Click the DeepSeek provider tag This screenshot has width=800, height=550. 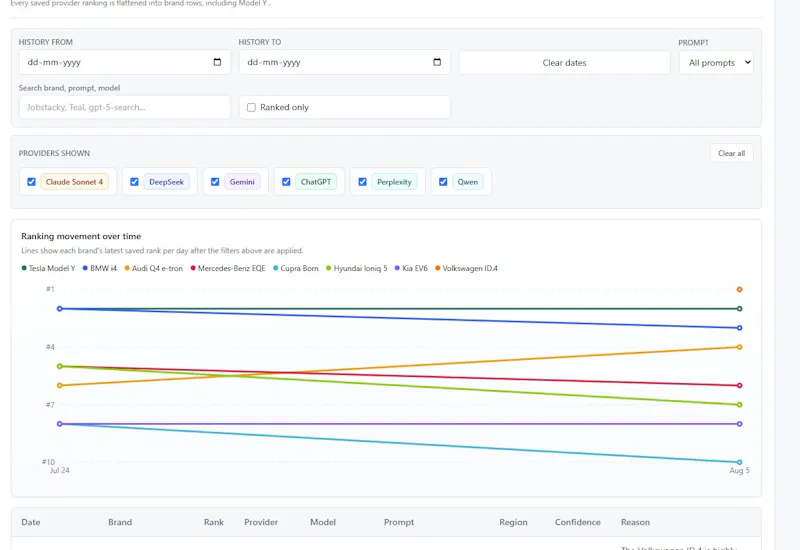click(166, 182)
